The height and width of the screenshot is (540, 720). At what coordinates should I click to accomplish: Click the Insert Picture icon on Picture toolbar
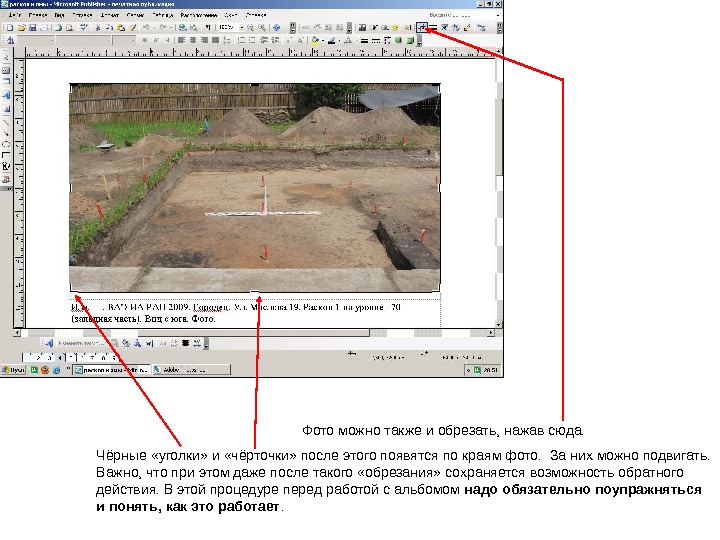click(362, 28)
